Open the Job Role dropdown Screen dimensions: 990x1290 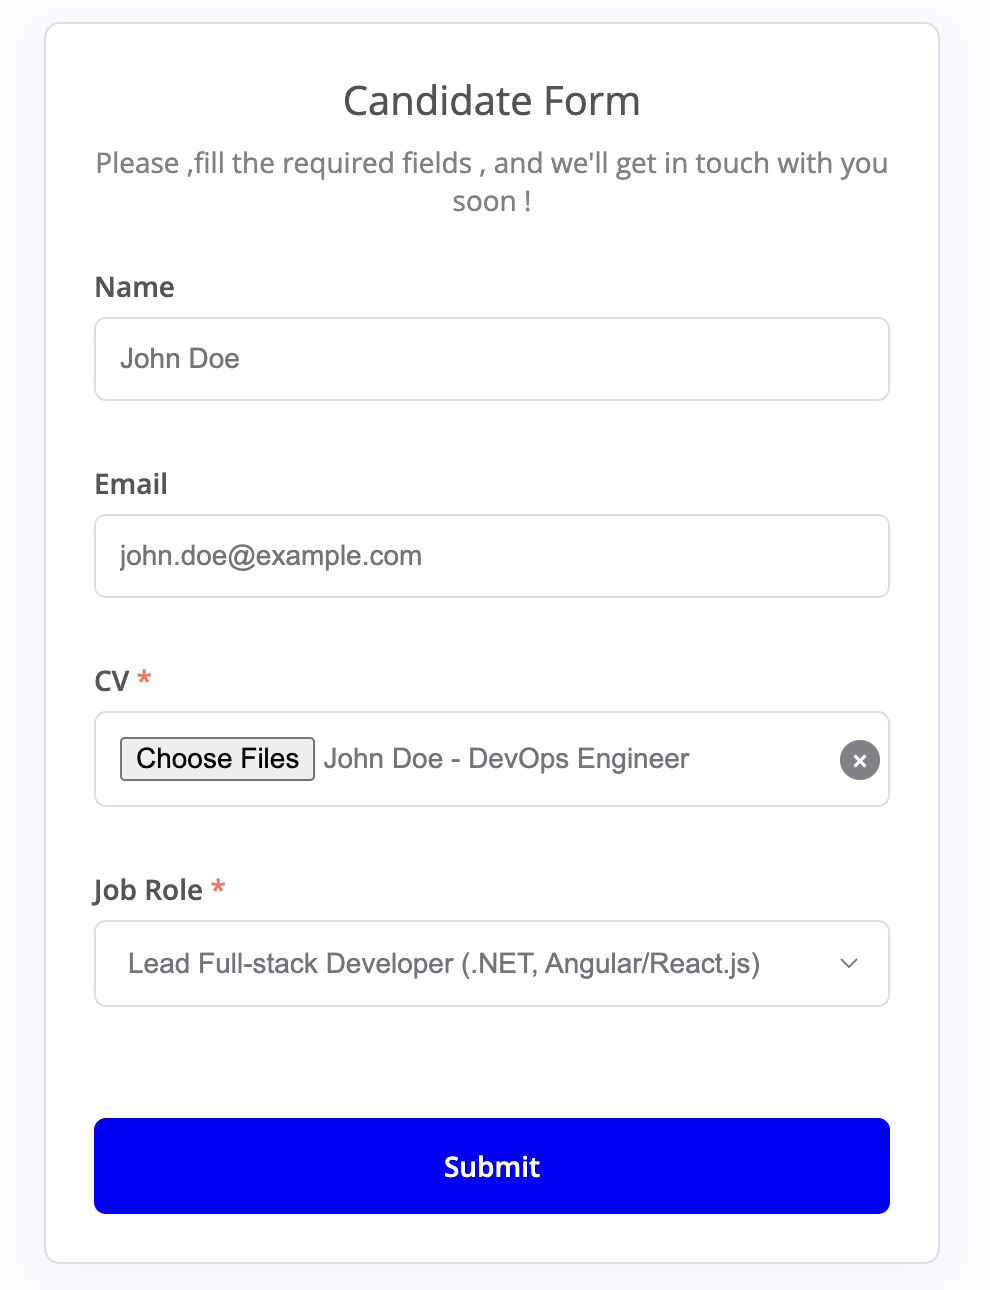click(491, 963)
